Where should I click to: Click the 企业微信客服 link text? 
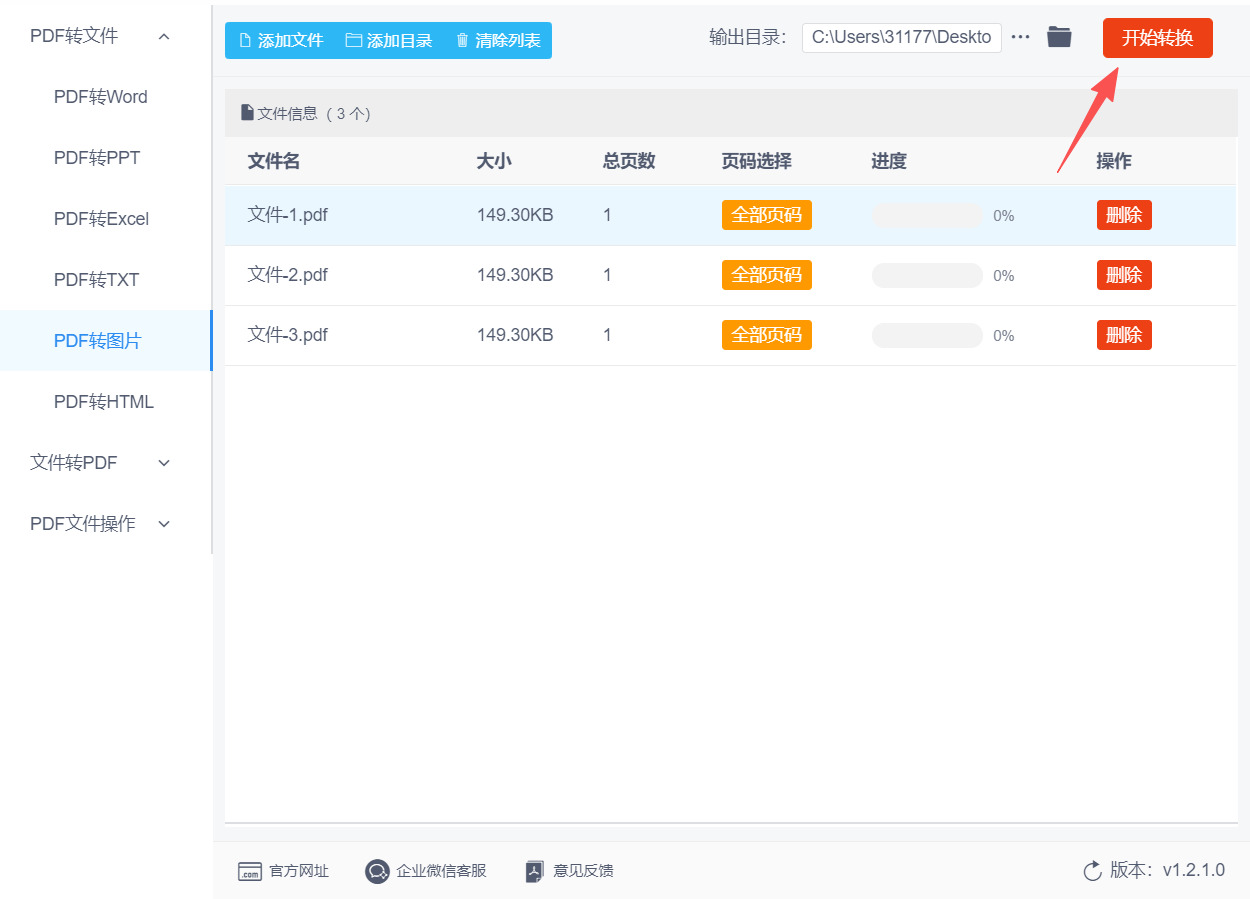(x=441, y=871)
